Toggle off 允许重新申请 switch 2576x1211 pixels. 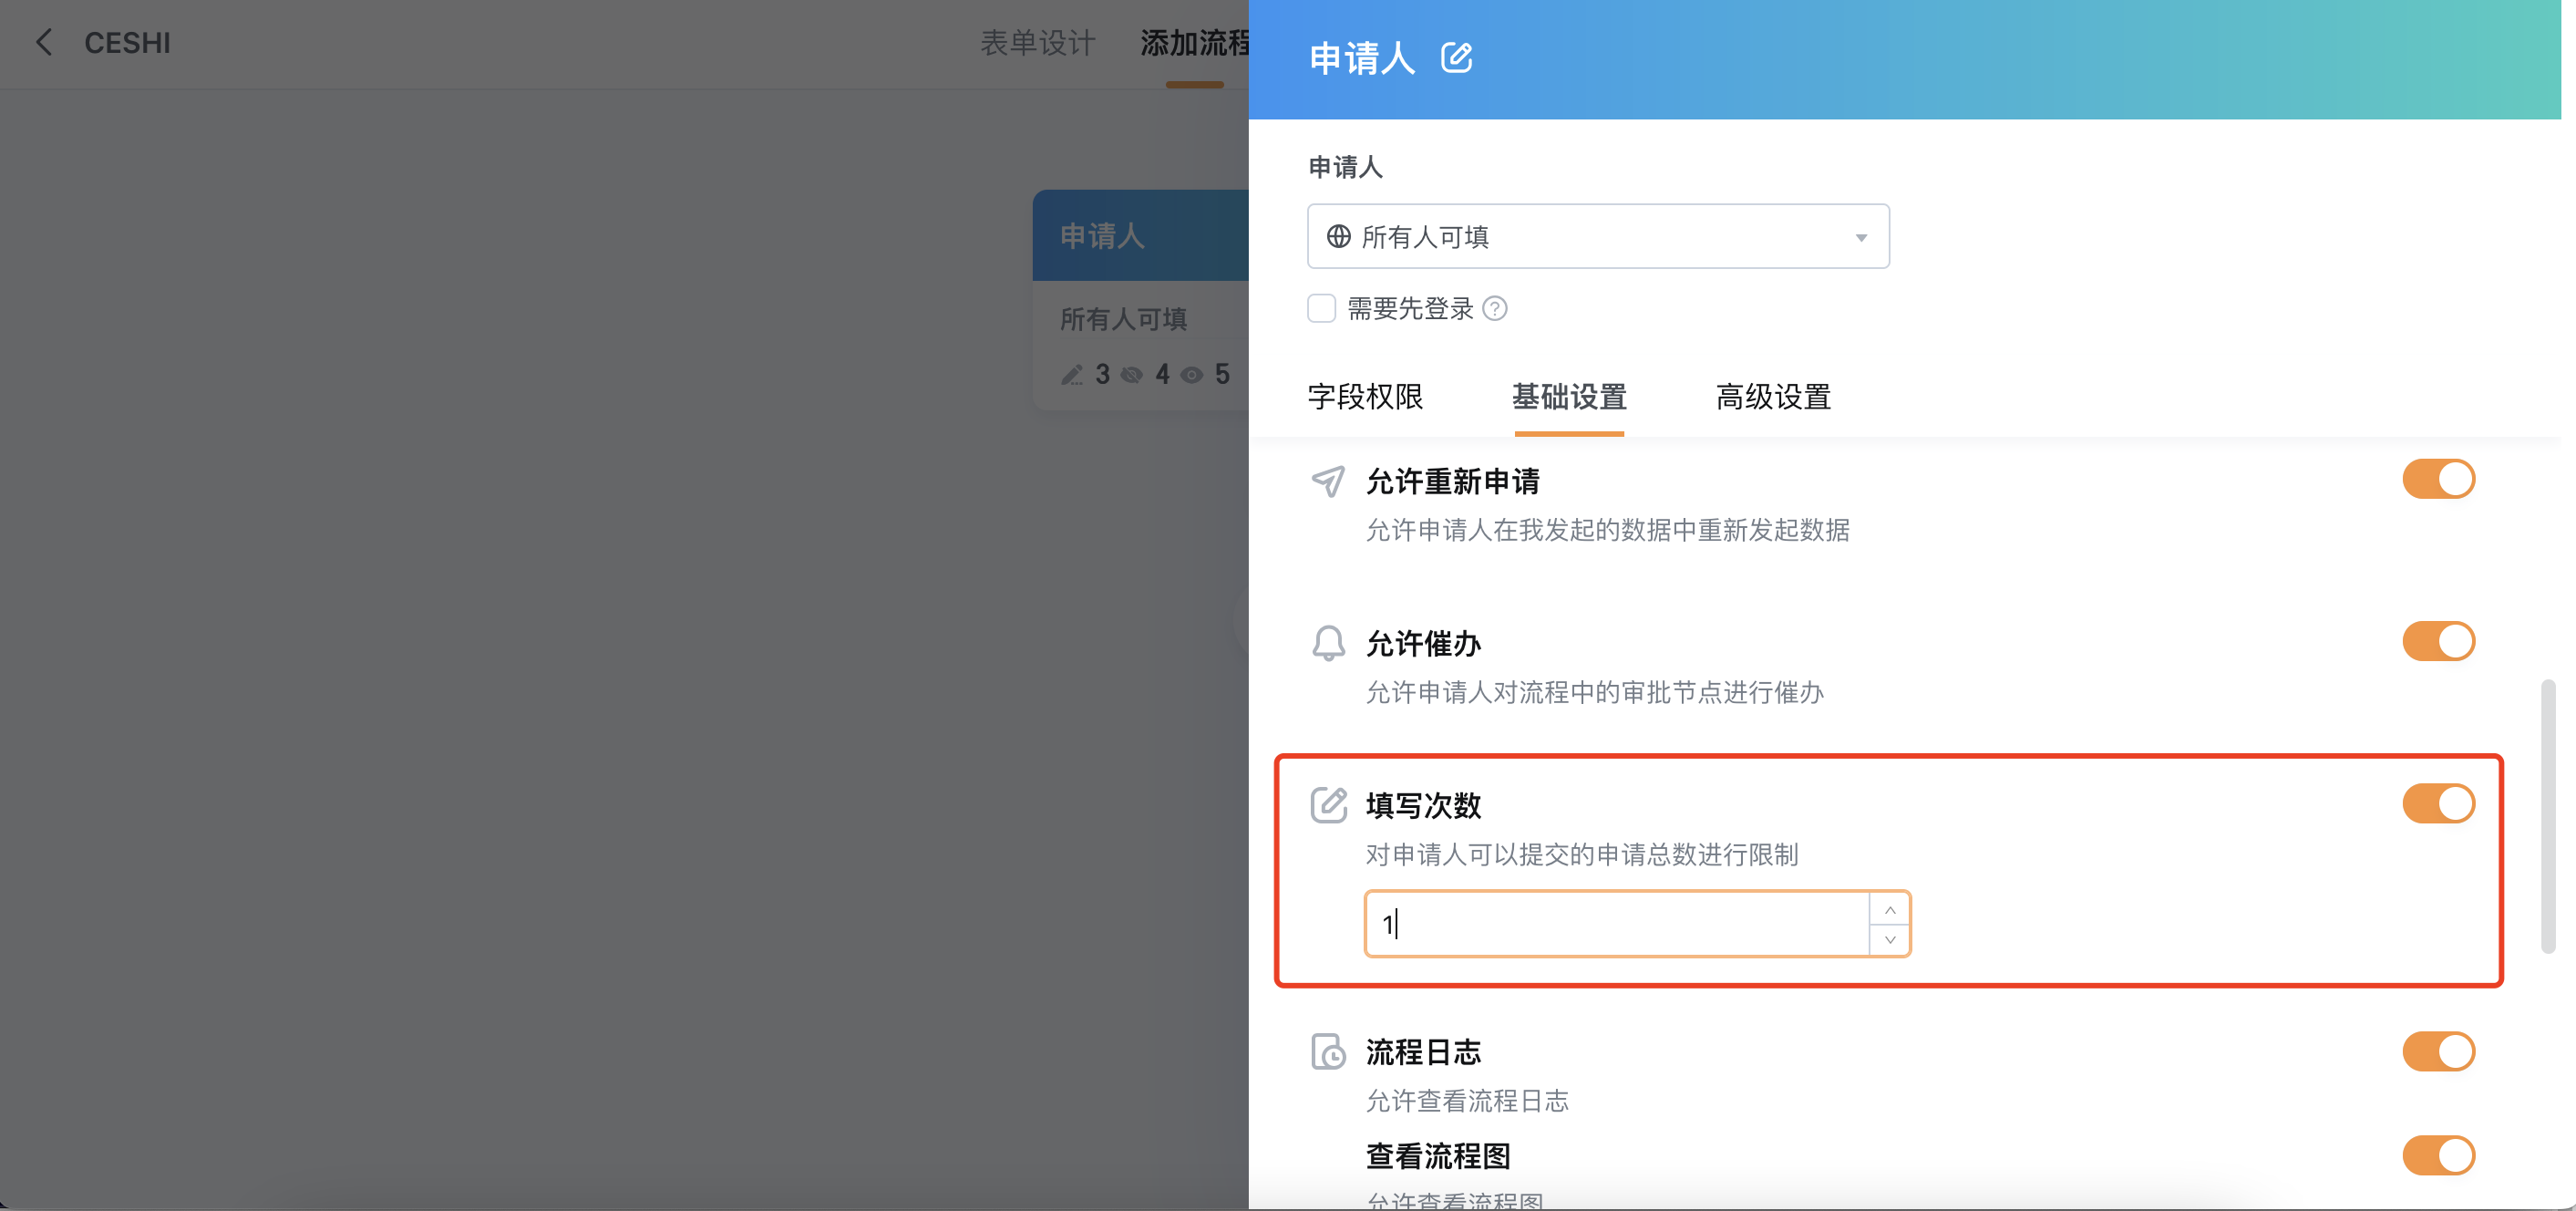pyautogui.click(x=2438, y=479)
